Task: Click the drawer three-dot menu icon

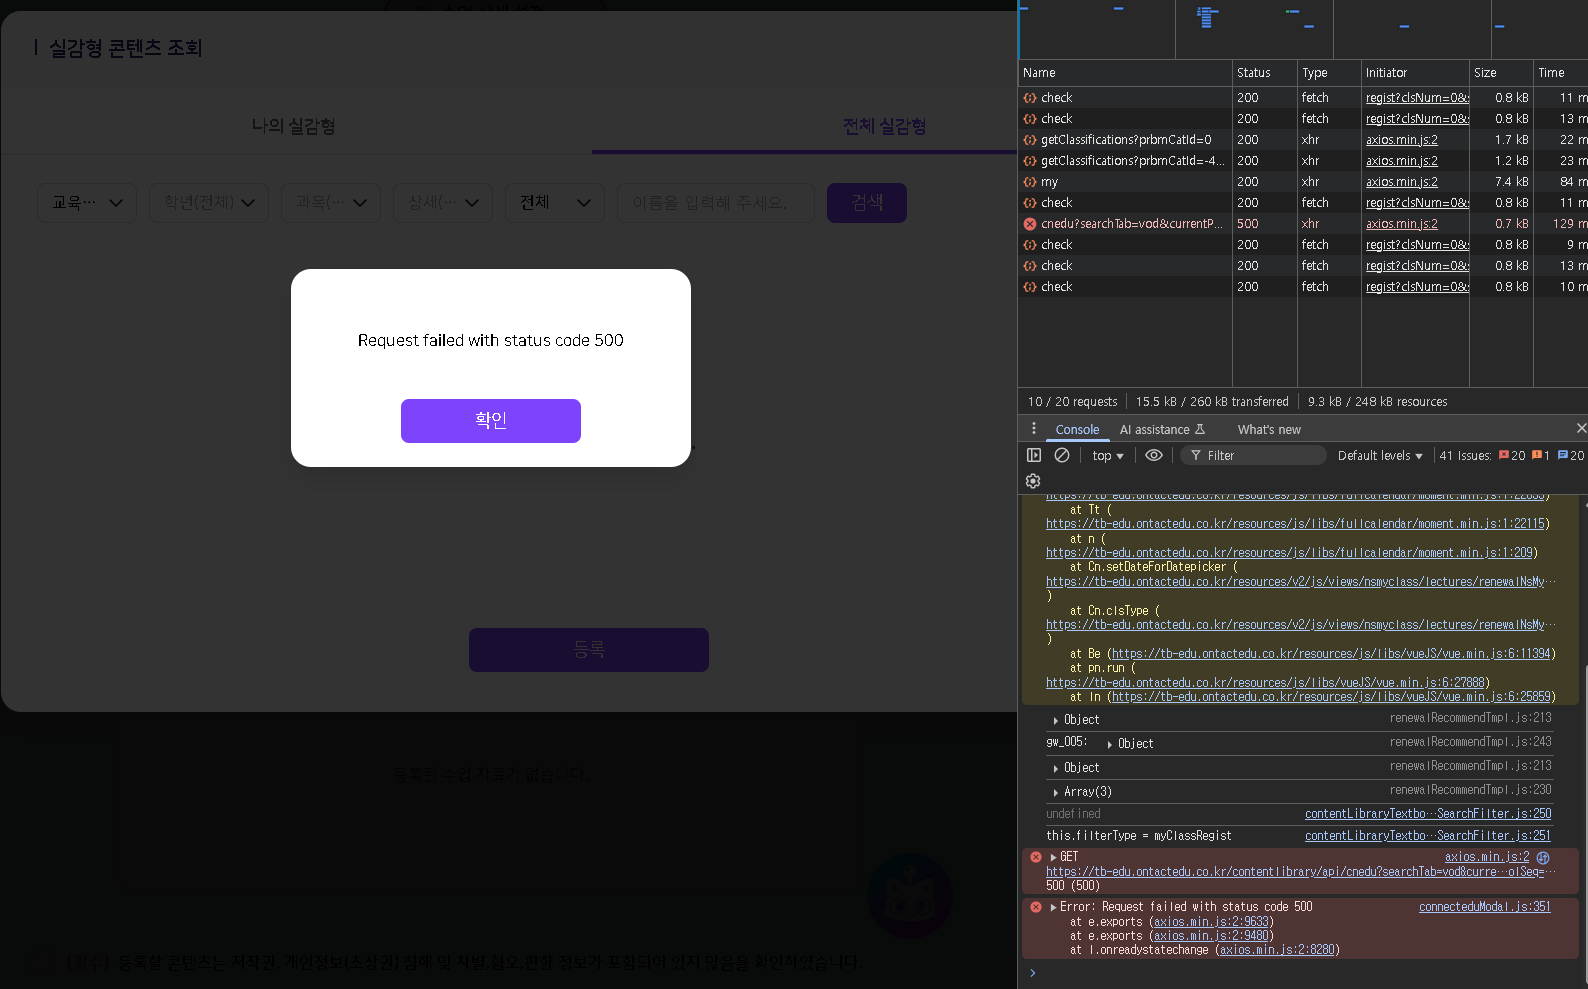Action: pos(1034,429)
